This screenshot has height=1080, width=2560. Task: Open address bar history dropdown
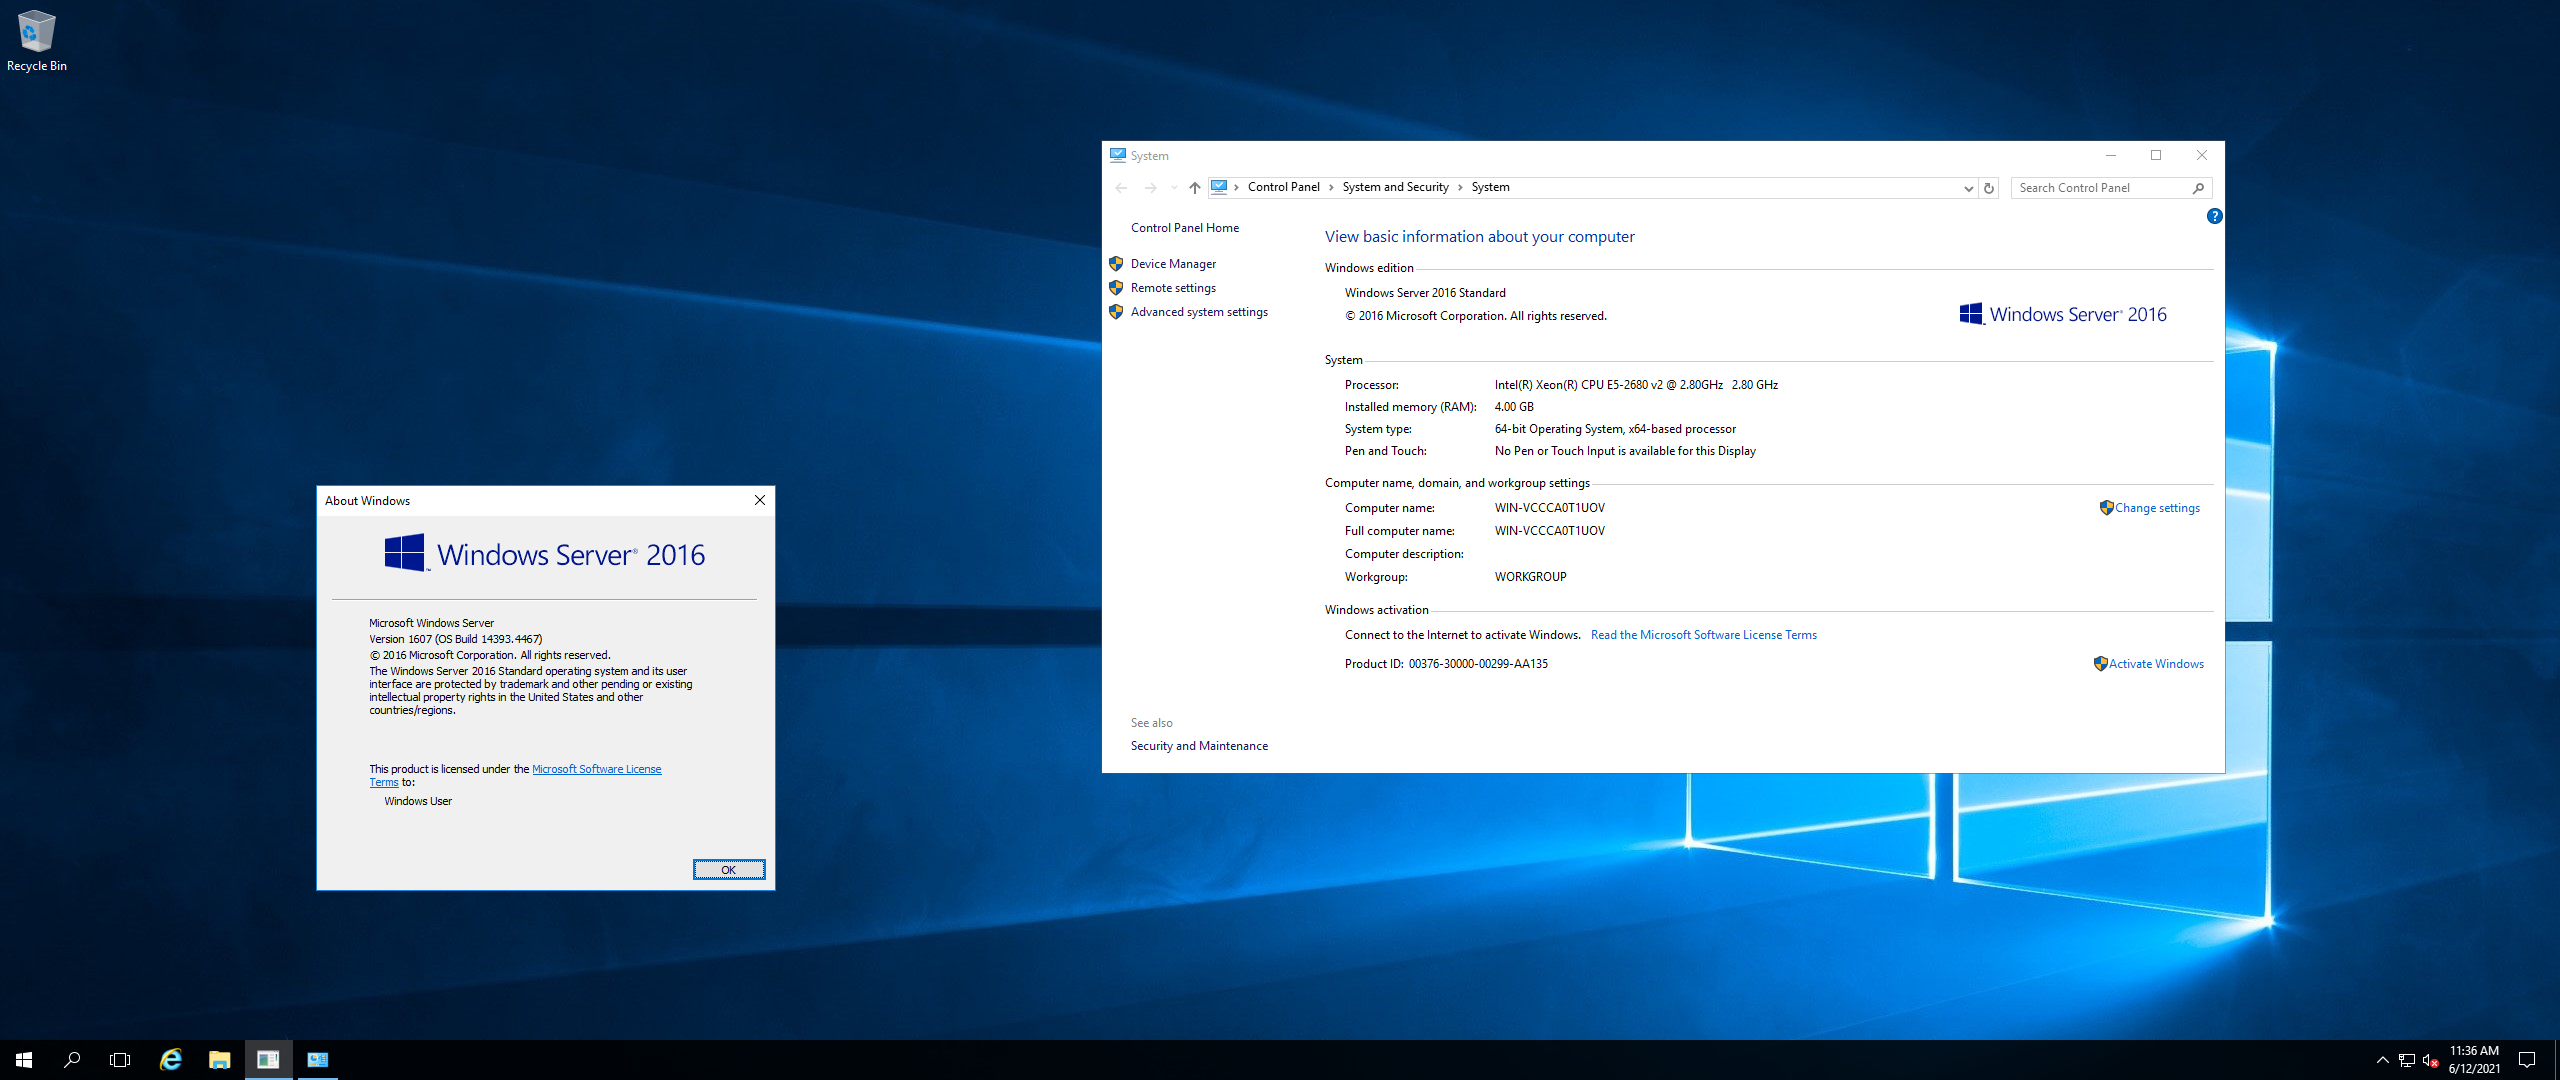(1968, 188)
